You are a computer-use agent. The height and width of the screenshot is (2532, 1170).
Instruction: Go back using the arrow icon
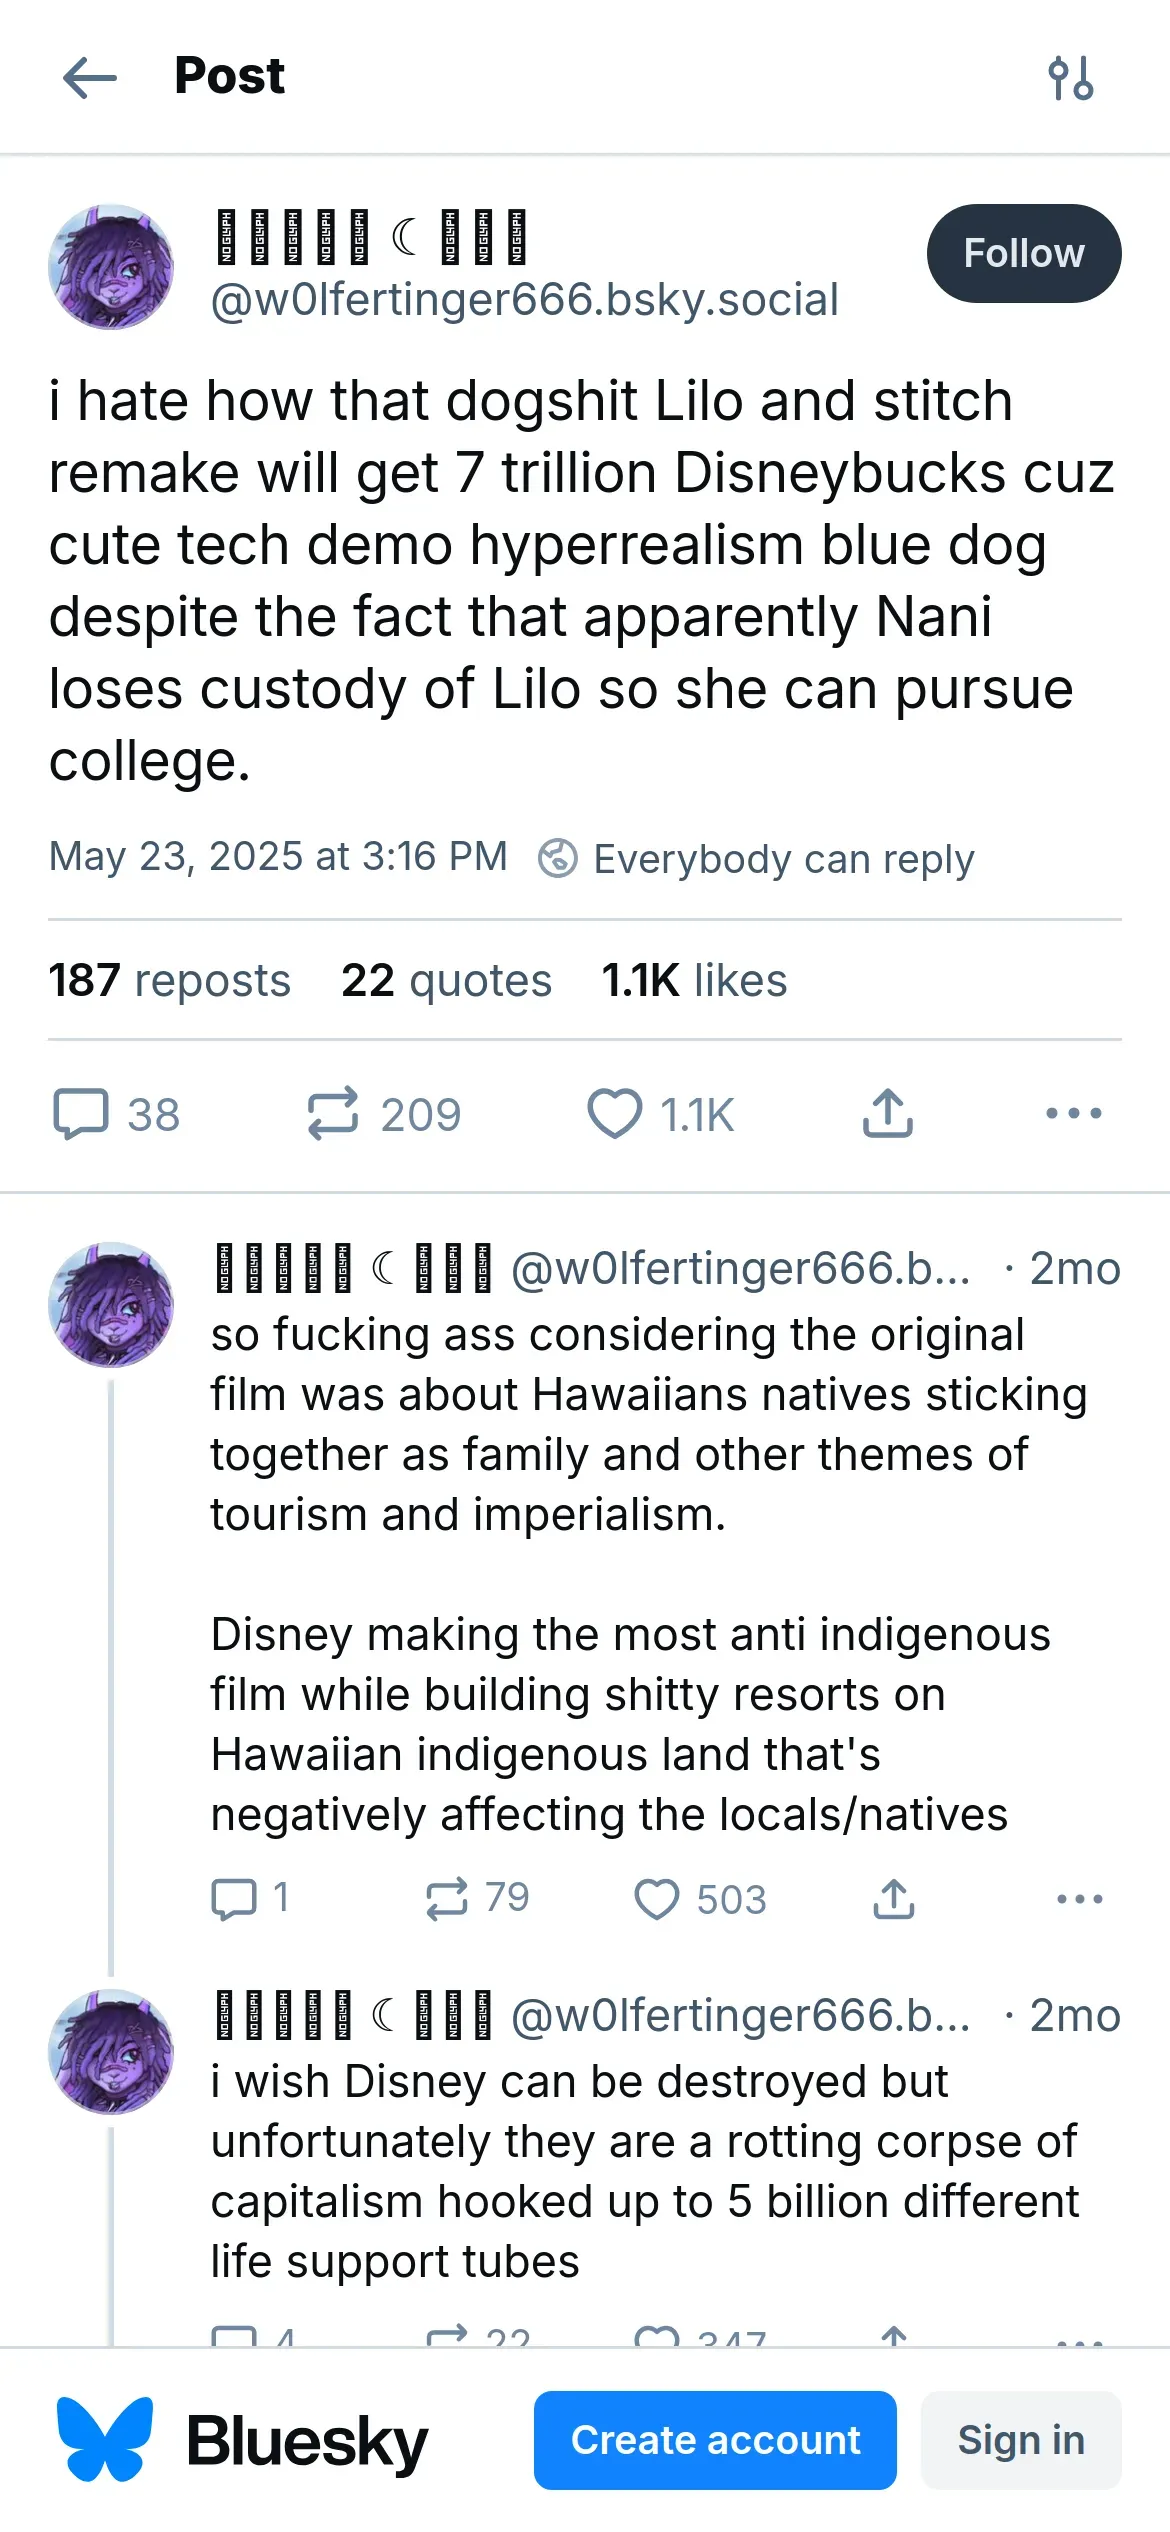(x=90, y=77)
